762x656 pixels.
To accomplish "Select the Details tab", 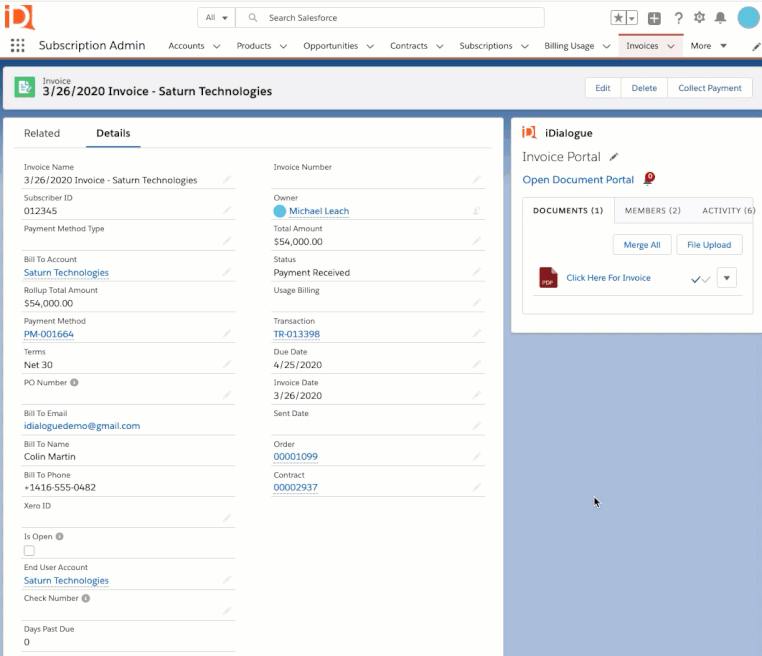I will (x=113, y=133).
